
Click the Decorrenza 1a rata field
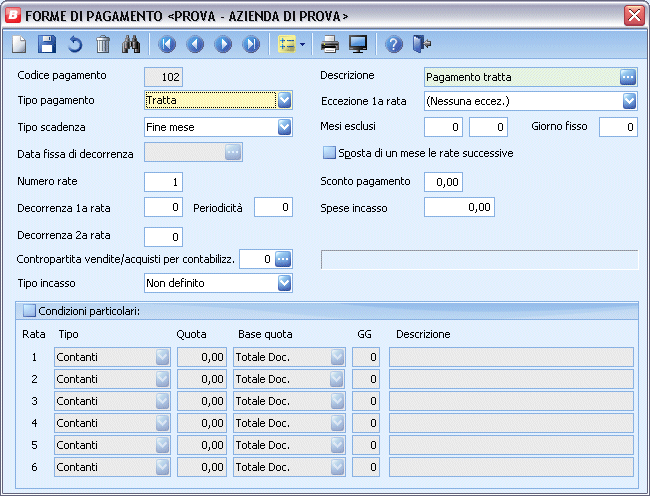(x=163, y=207)
